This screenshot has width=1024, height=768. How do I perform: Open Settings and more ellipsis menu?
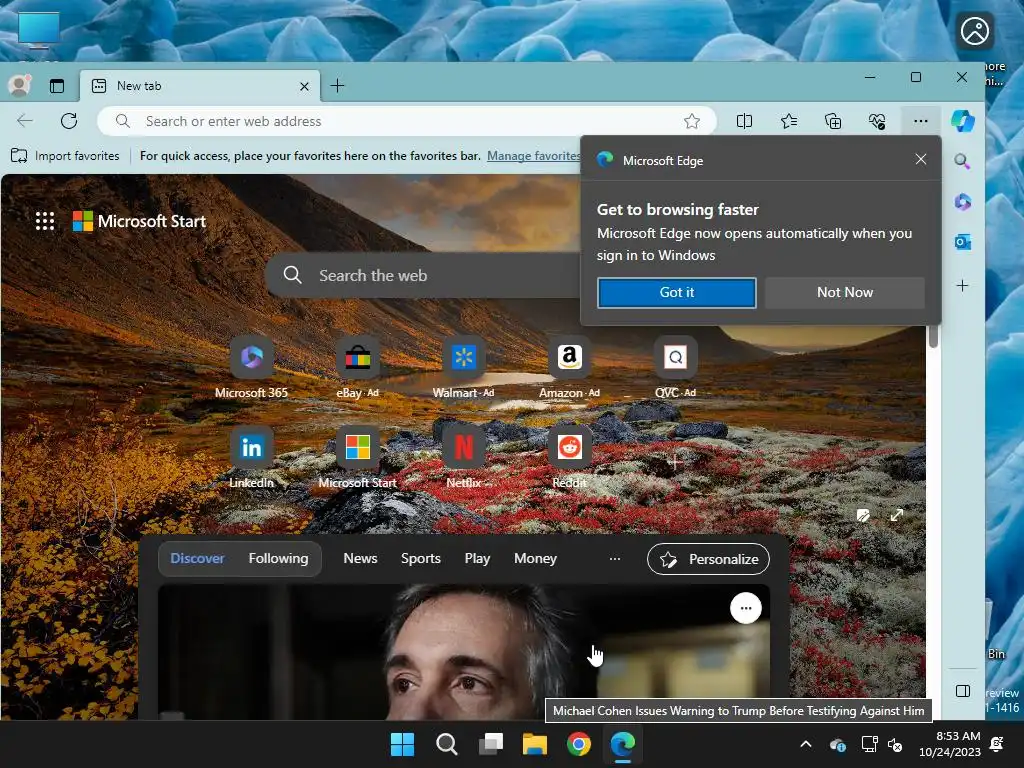click(920, 121)
